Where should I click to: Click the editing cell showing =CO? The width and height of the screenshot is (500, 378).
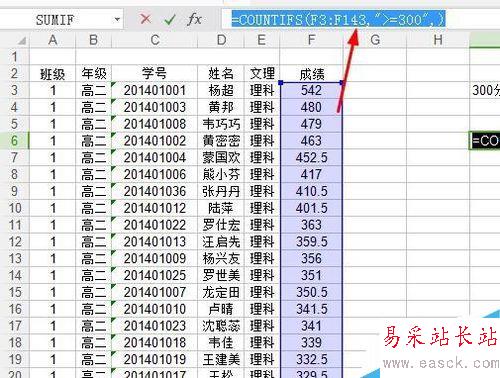[485, 141]
